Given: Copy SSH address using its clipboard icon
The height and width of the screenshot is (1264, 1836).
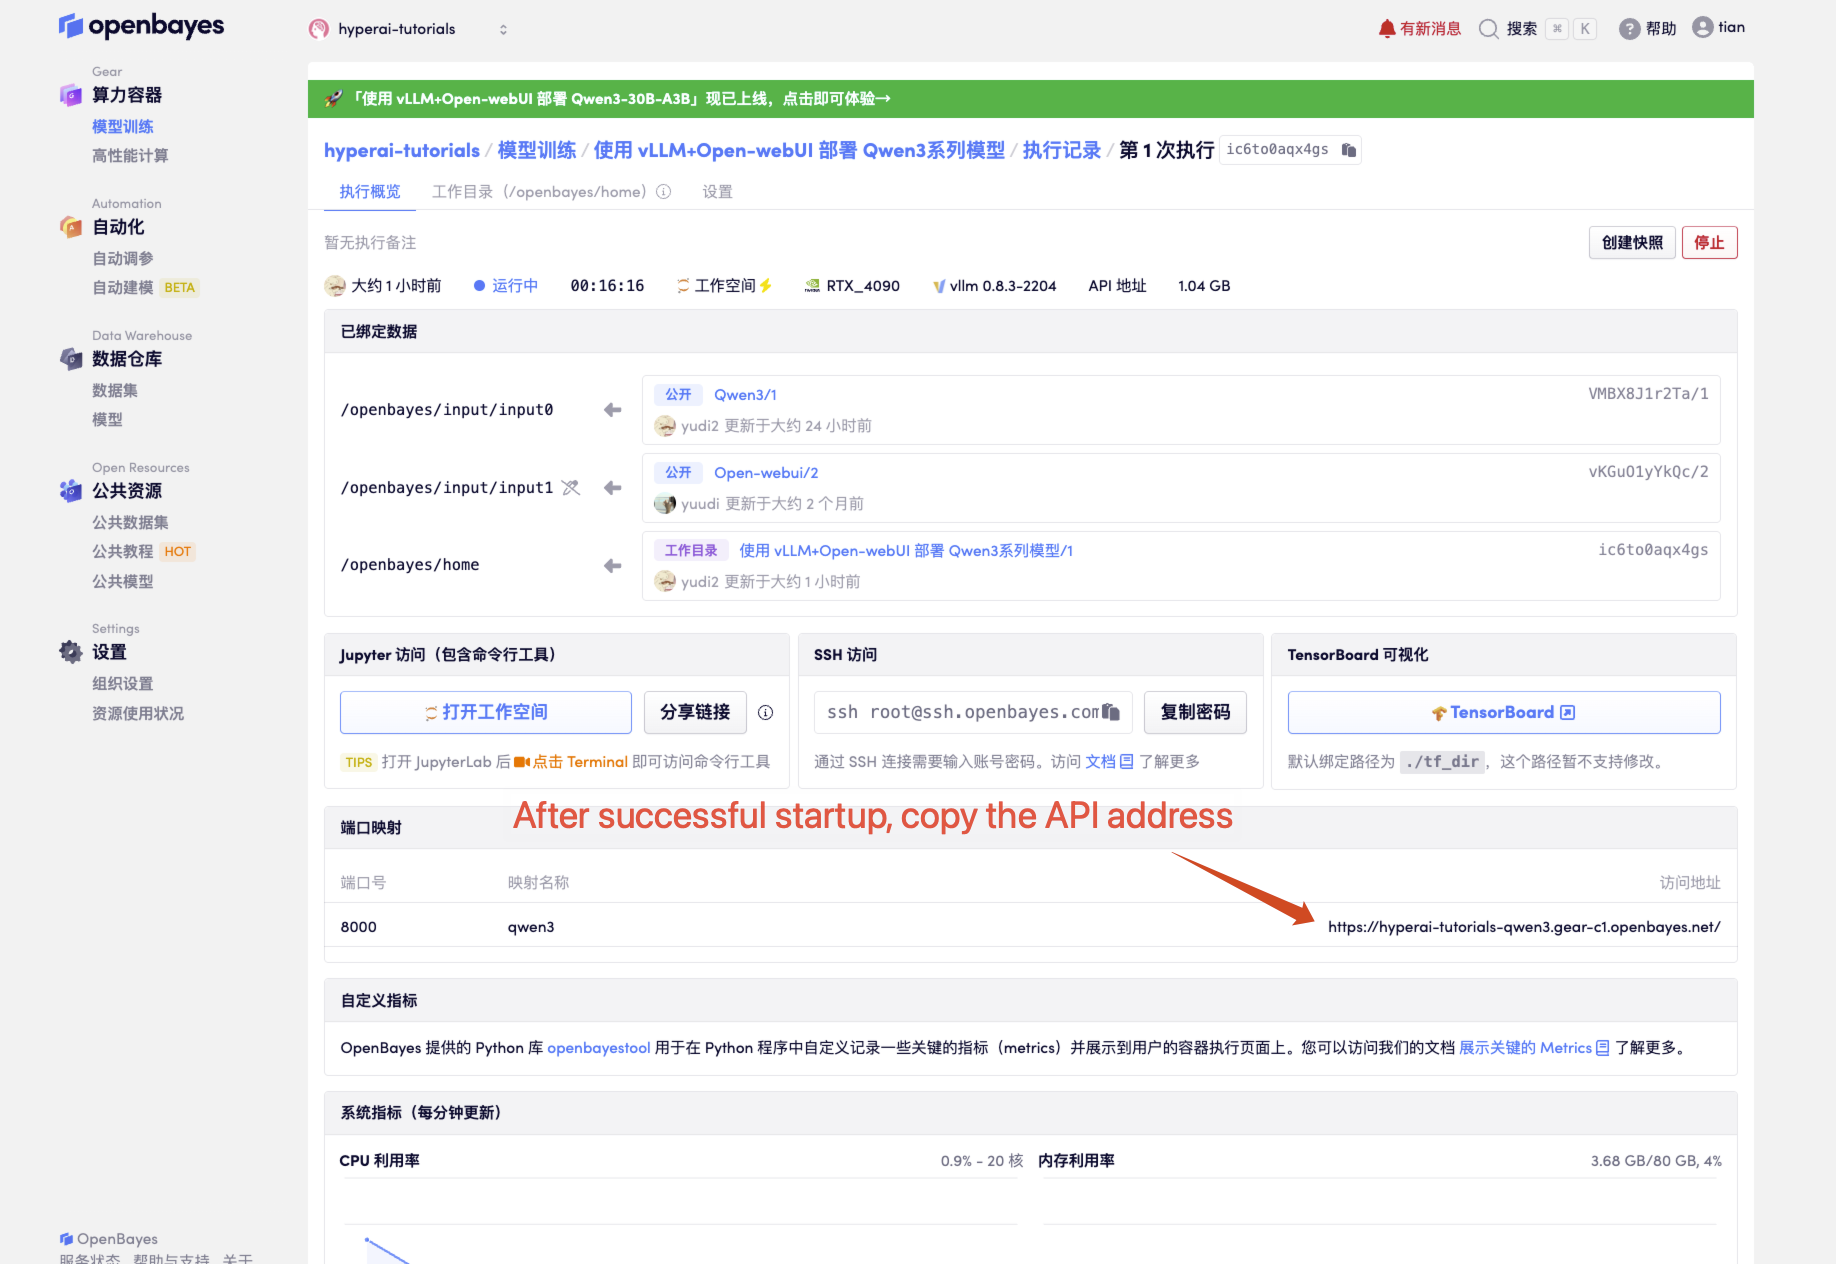Looking at the screenshot, I should (x=1110, y=711).
